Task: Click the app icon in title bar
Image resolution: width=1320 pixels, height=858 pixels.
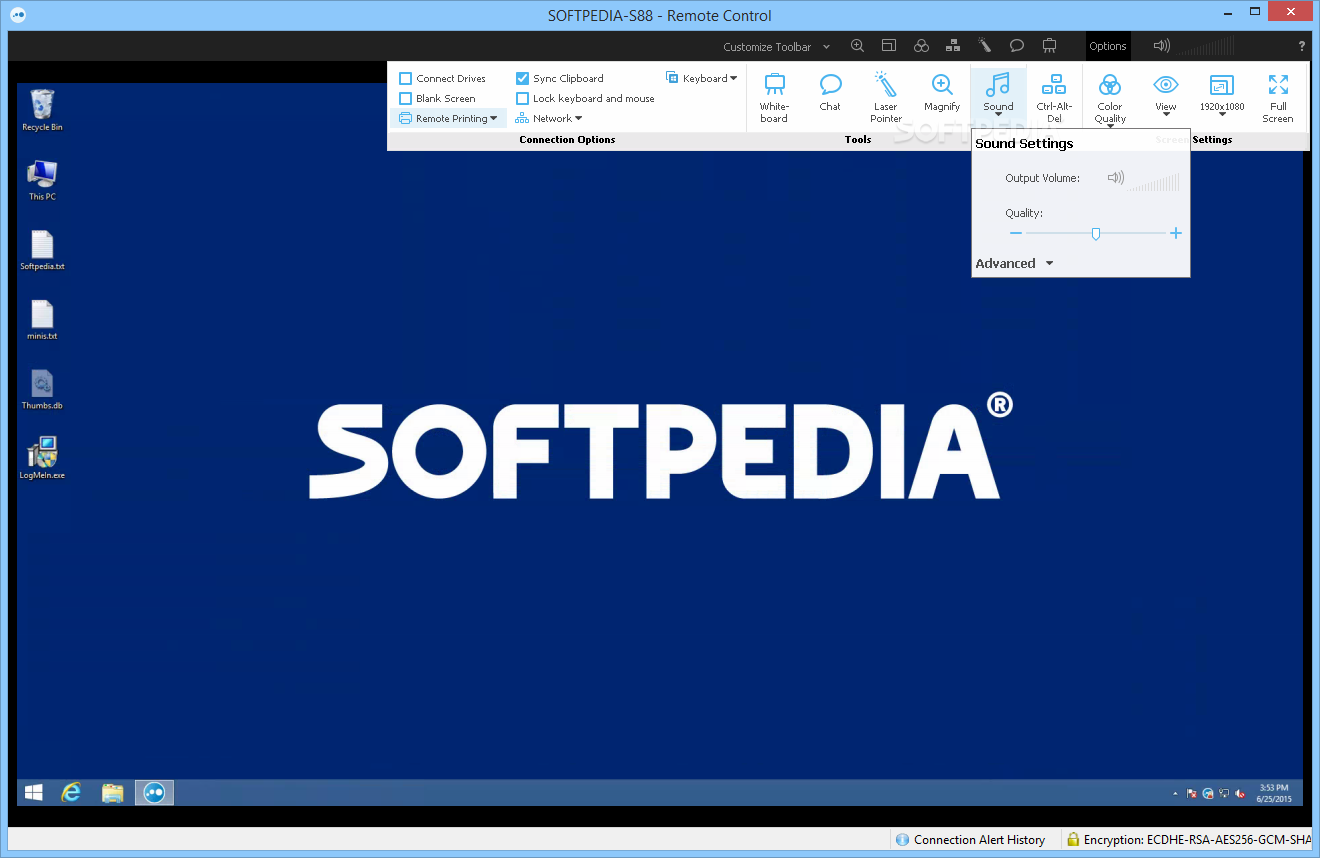Action: click(x=17, y=15)
